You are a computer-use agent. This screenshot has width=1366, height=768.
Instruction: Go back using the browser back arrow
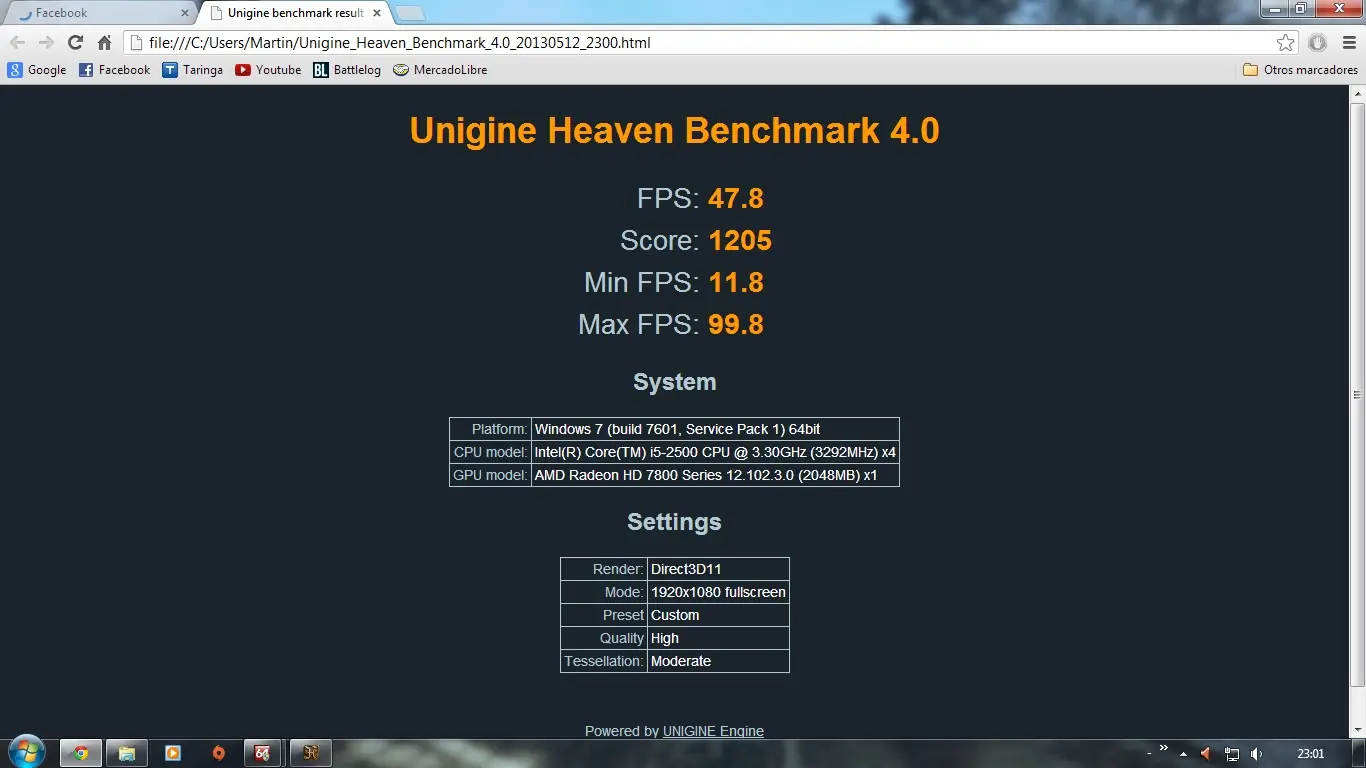(x=18, y=43)
